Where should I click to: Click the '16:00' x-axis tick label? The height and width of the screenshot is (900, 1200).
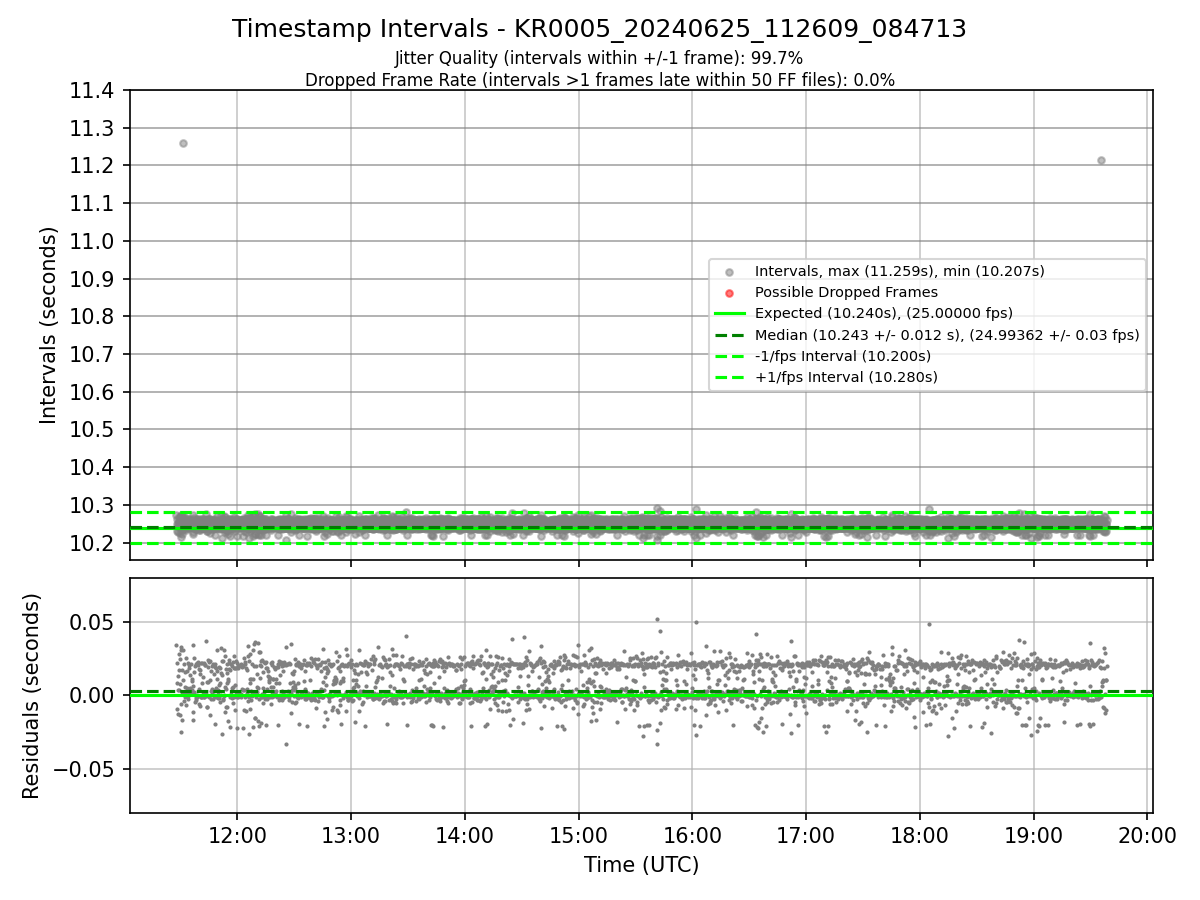[x=692, y=834]
